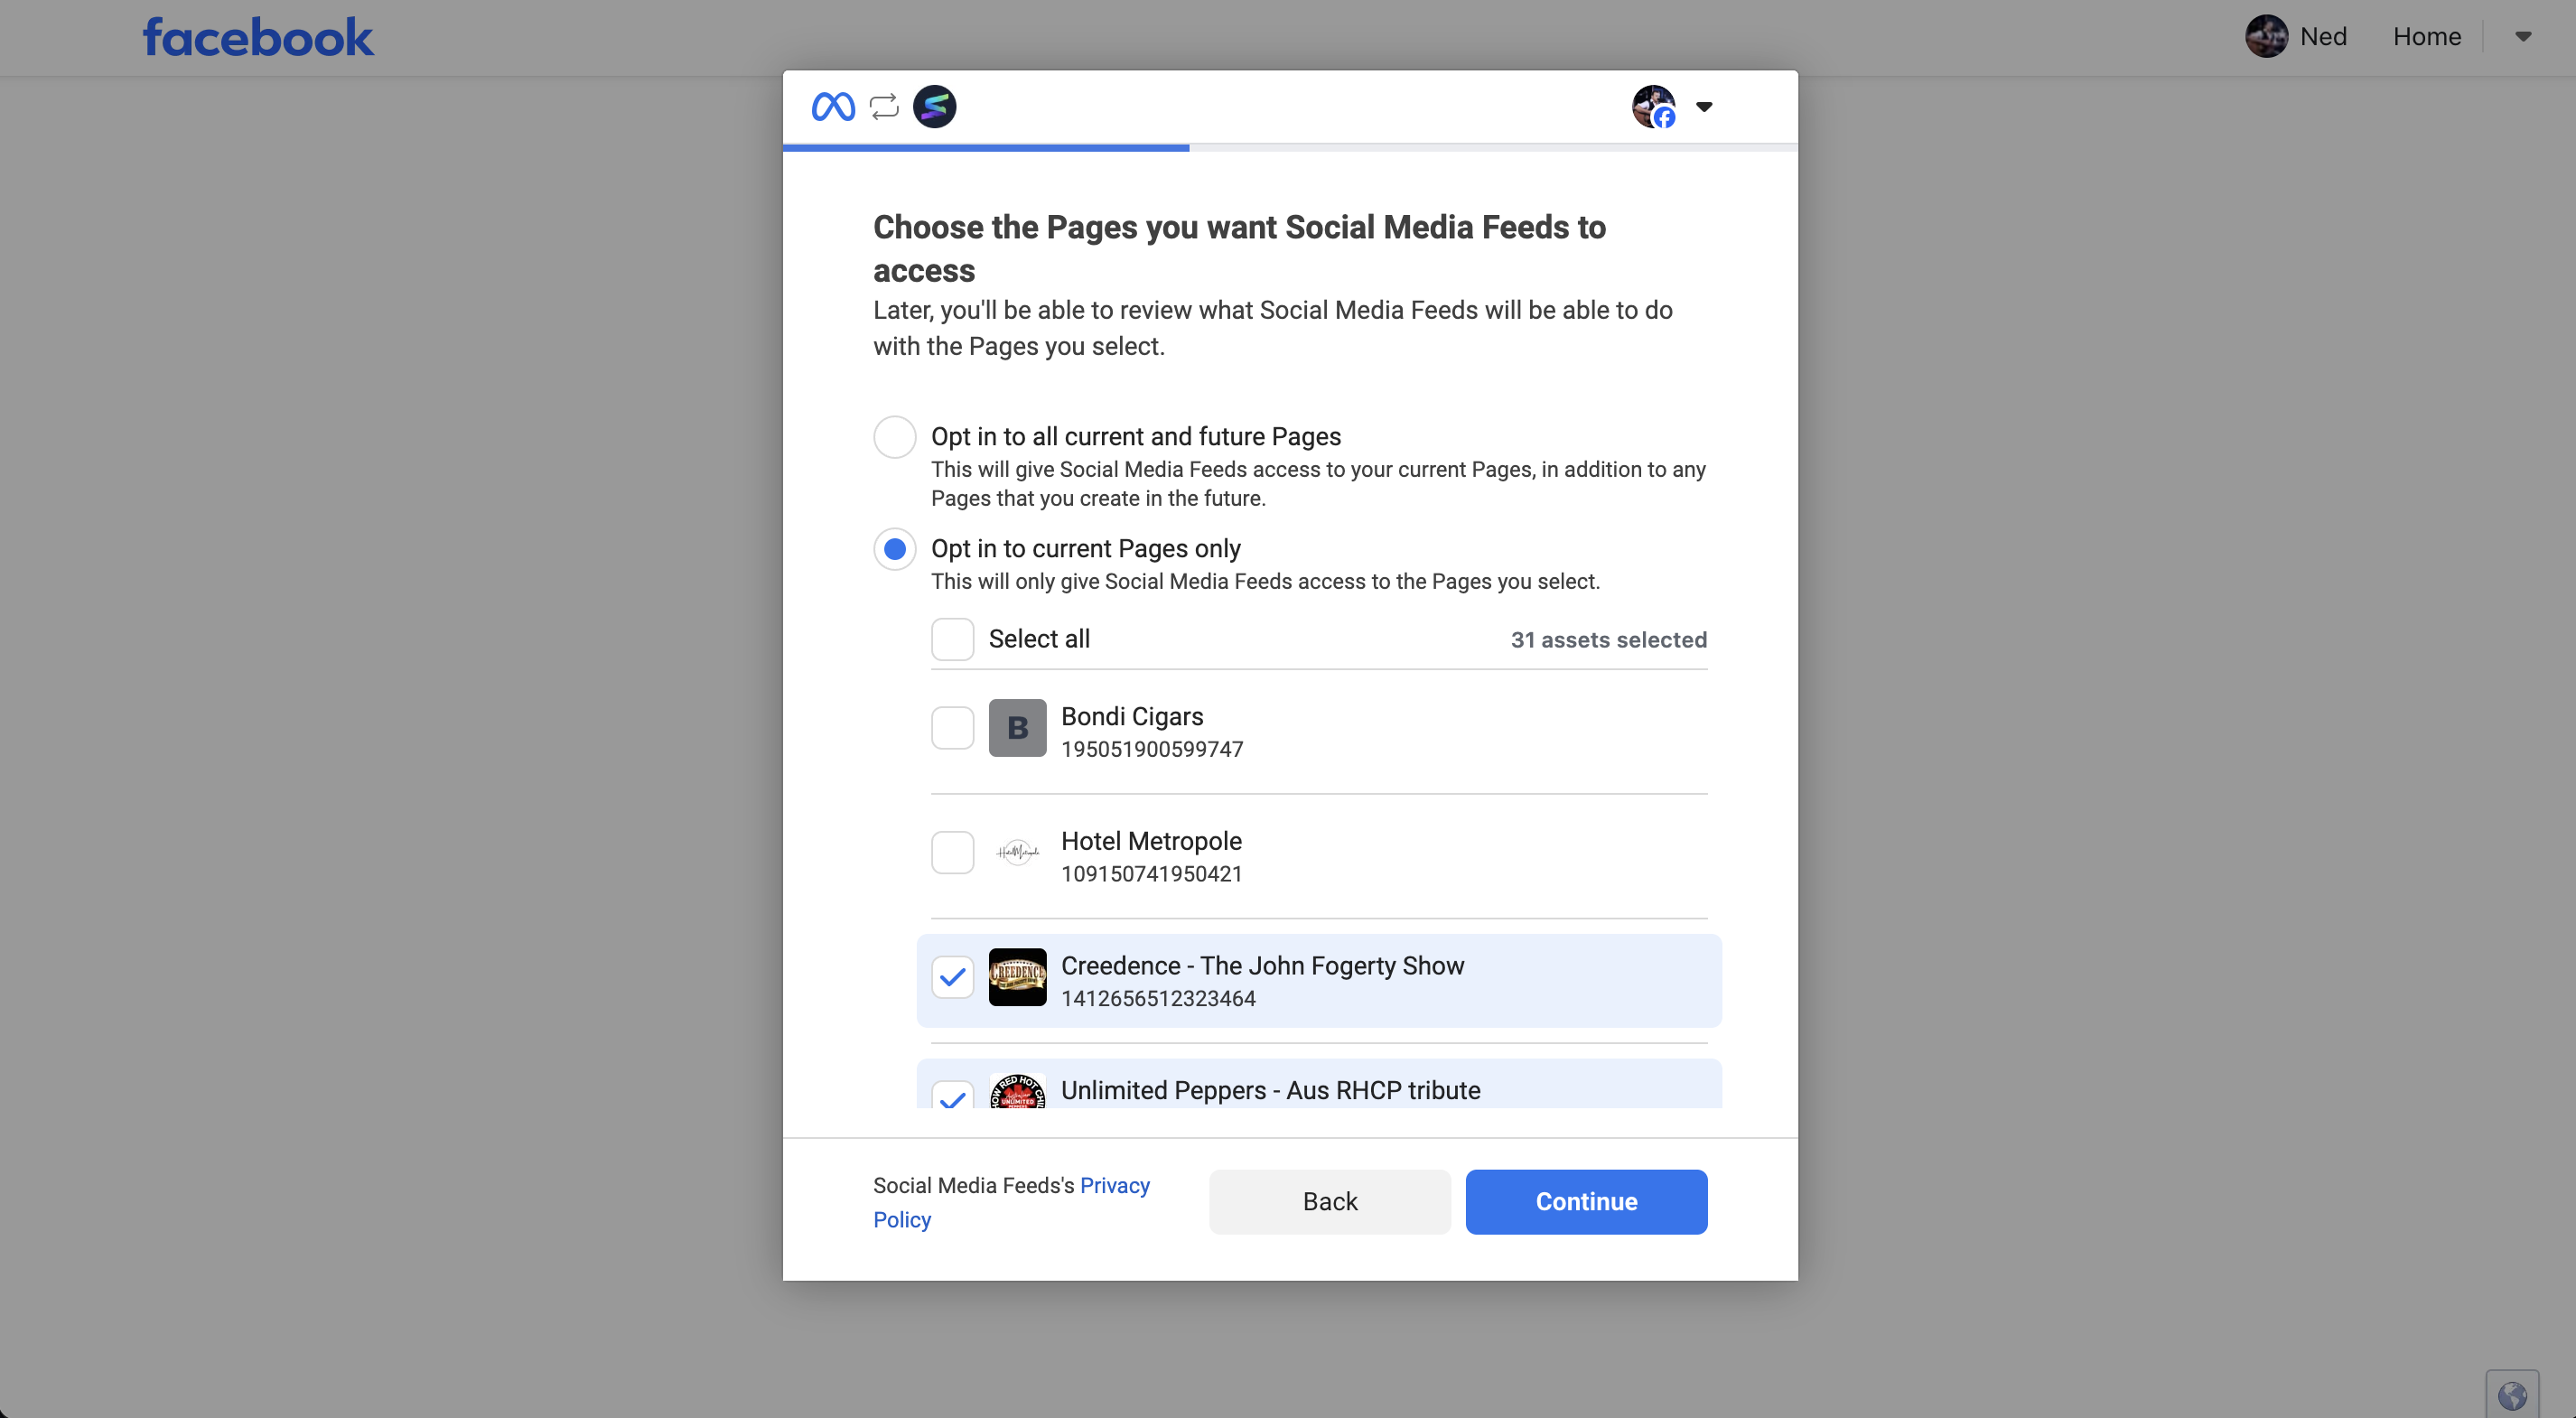Open the account switcher dropdown in dialog
This screenshot has height=1418, width=2576.
[x=1704, y=107]
